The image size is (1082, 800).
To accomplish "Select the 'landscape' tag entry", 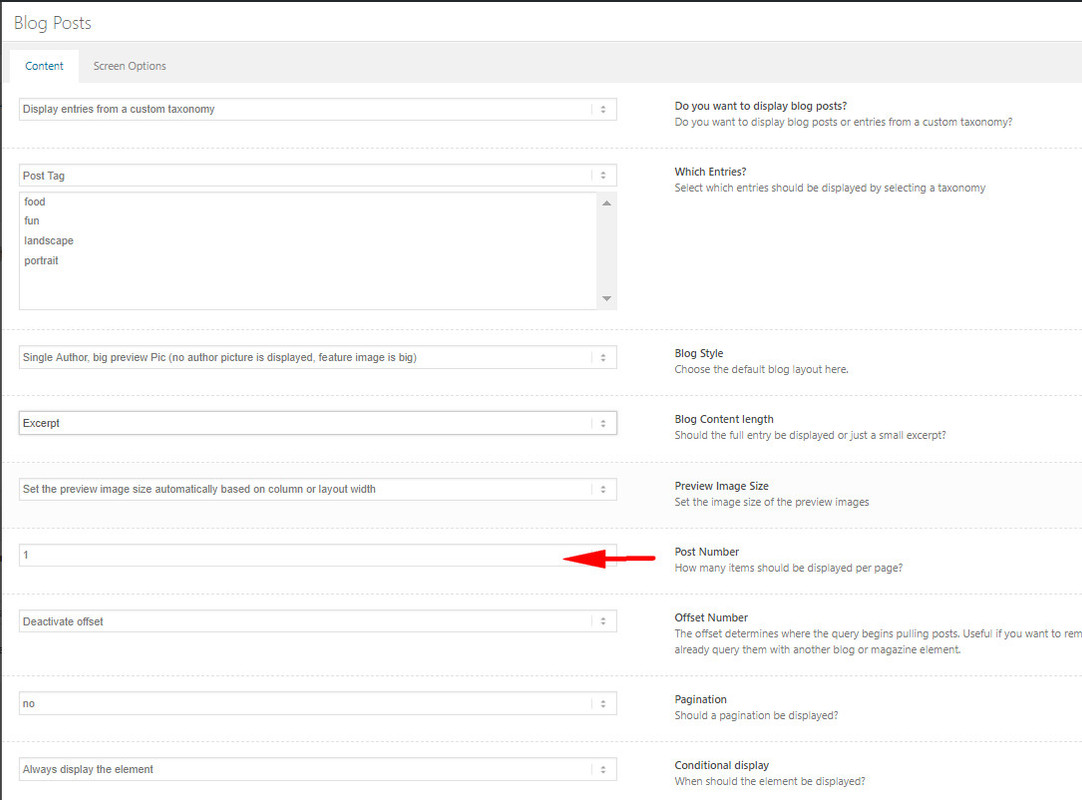I will coord(48,241).
